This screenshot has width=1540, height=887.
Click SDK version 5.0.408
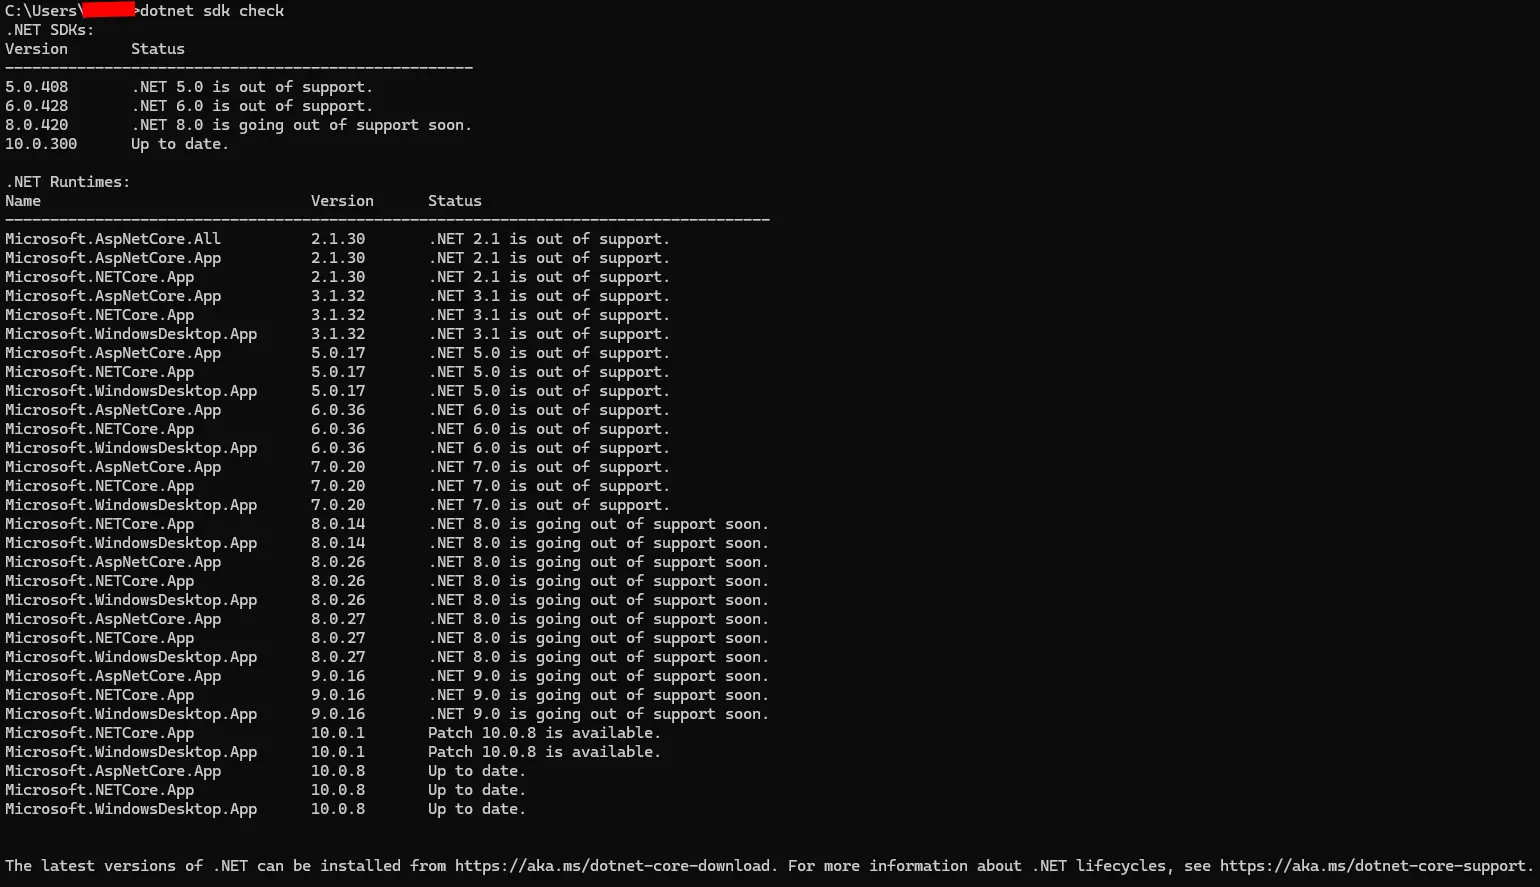pos(37,87)
